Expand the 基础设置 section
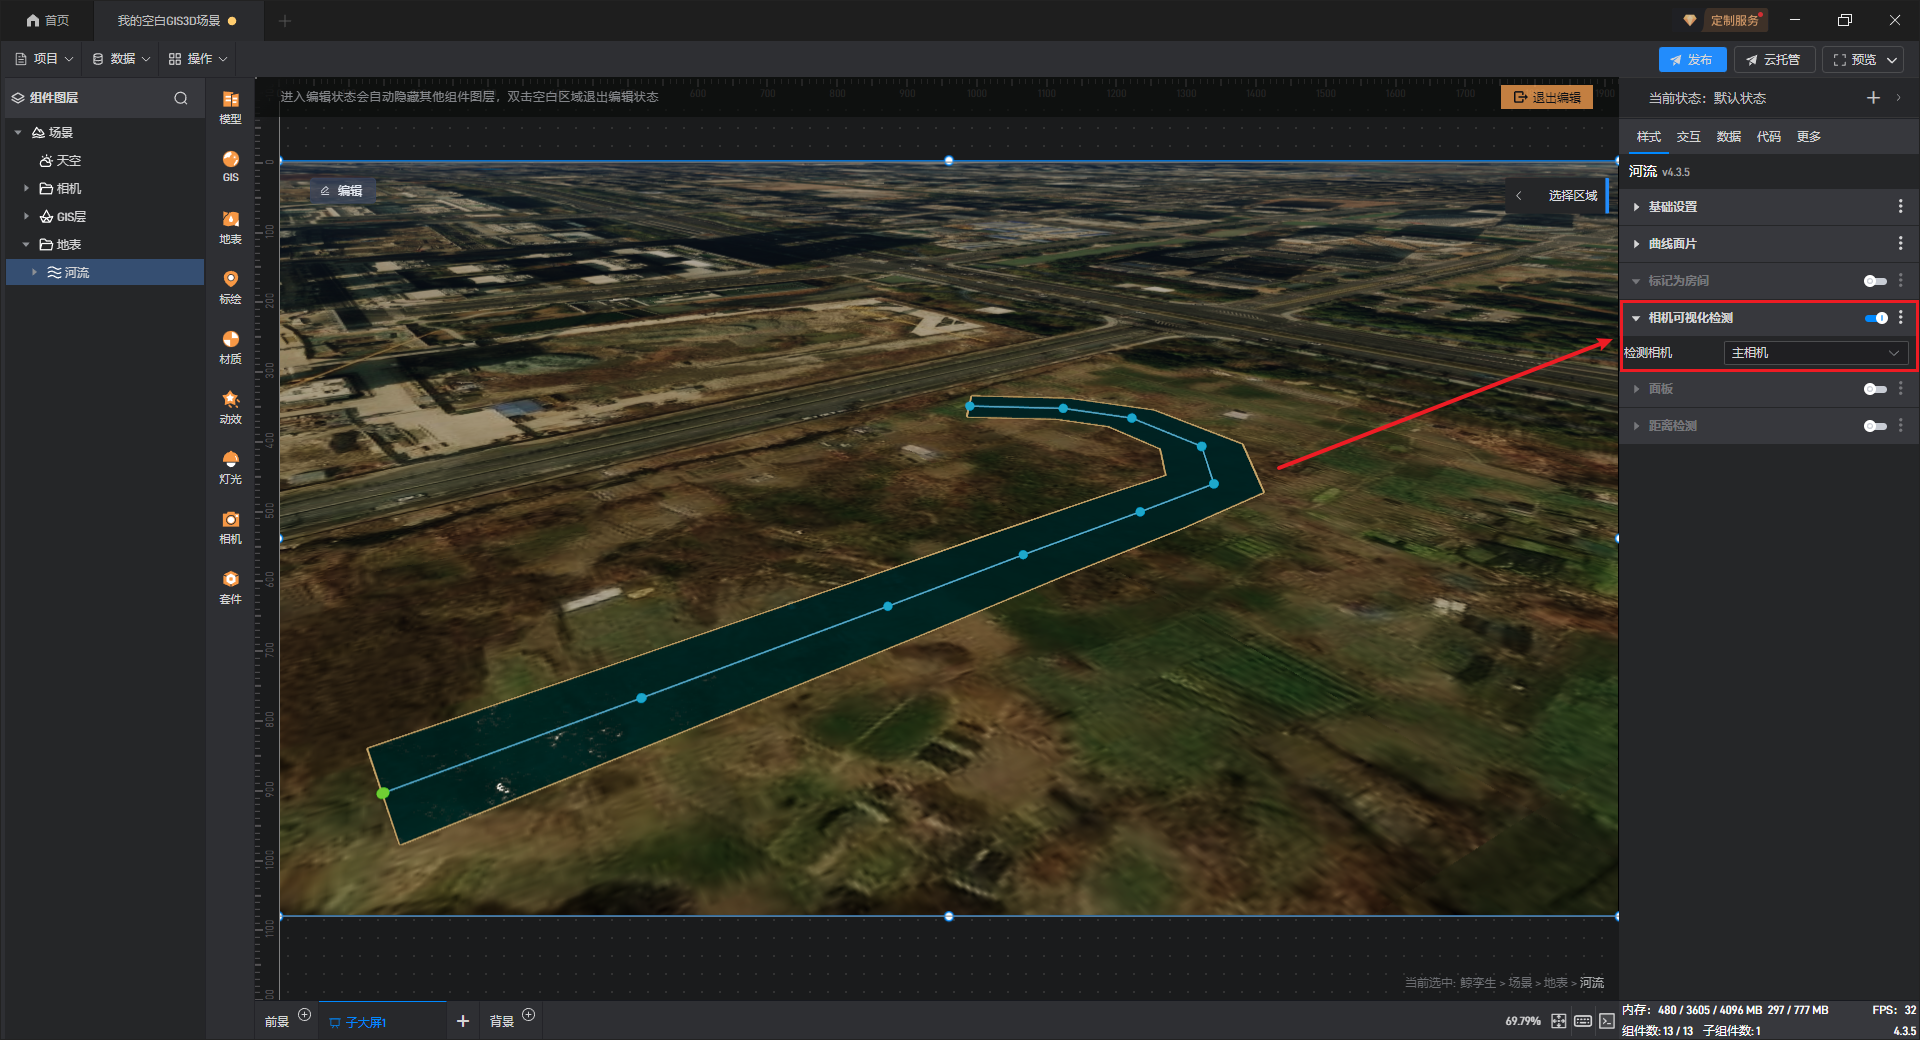Viewport: 1920px width, 1040px height. [x=1673, y=207]
